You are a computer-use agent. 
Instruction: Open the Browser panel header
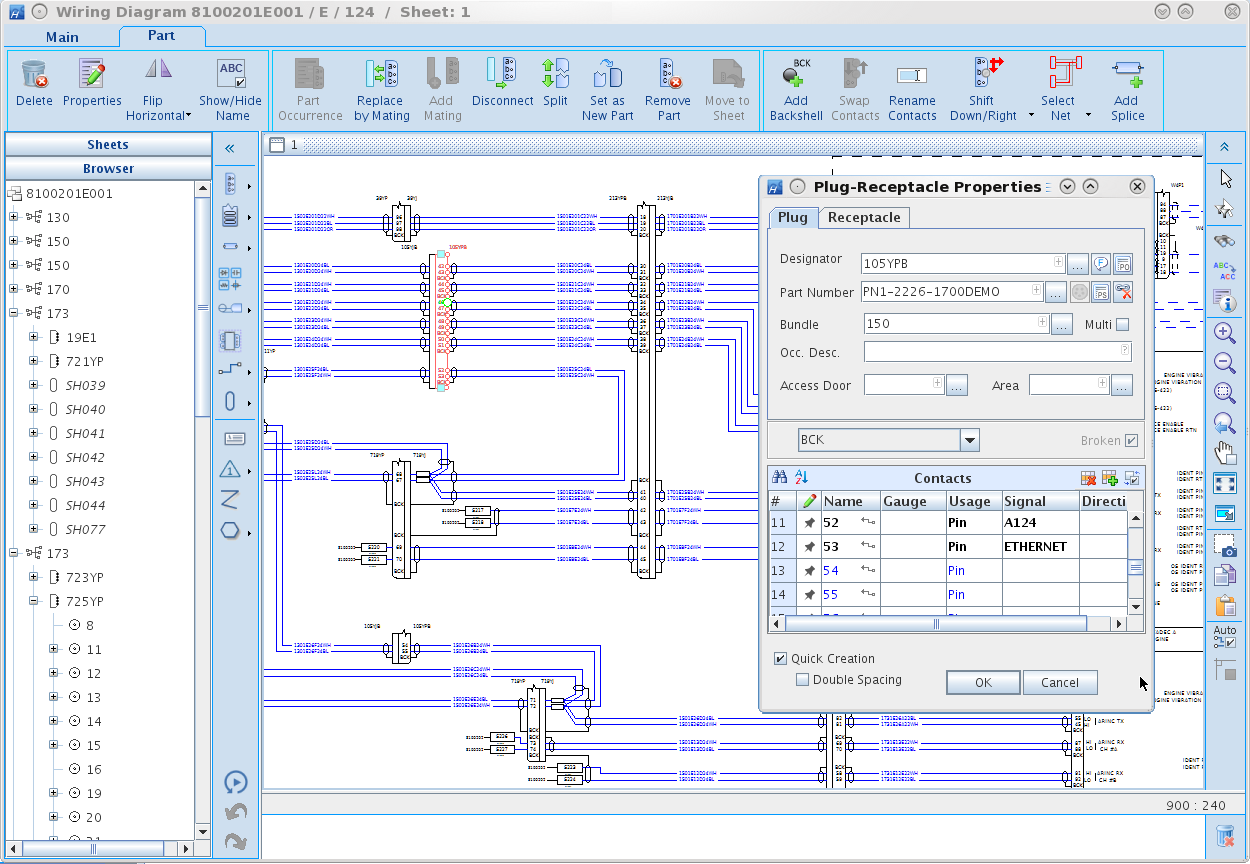[108, 169]
